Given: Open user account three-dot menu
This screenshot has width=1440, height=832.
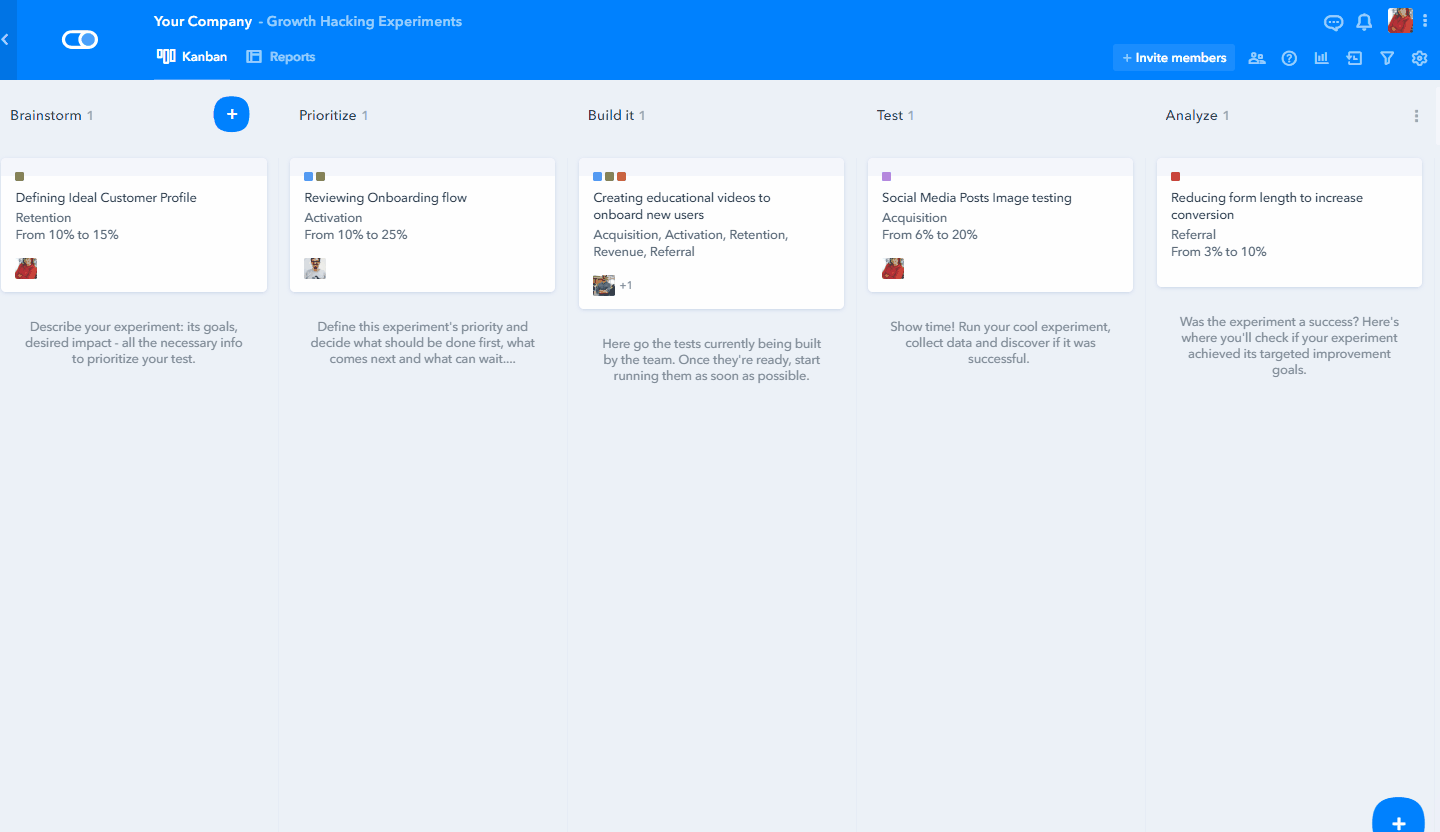Looking at the screenshot, I should click(x=1425, y=21).
